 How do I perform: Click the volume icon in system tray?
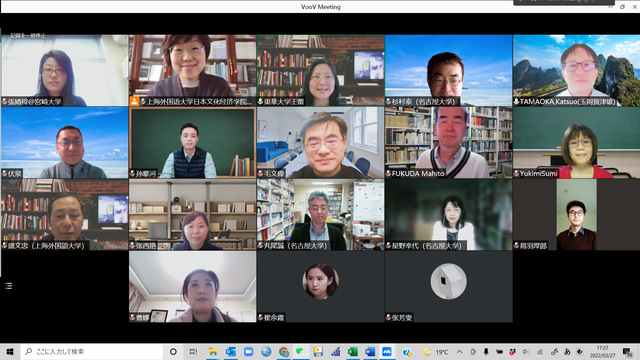click(x=526, y=351)
